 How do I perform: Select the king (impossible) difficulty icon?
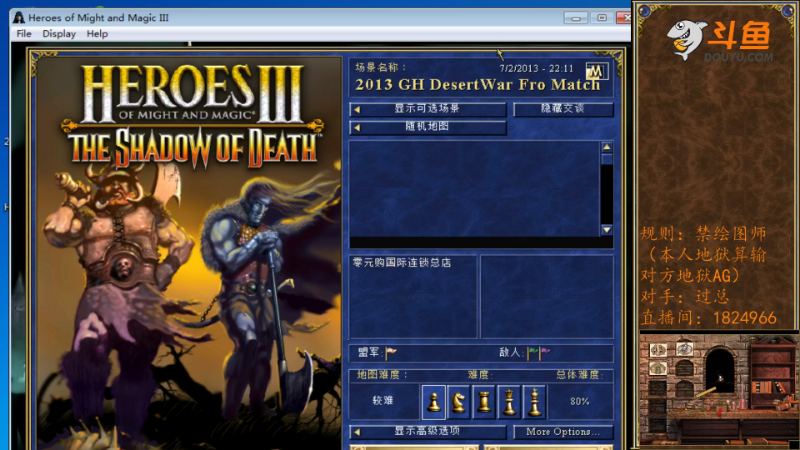pos(534,402)
